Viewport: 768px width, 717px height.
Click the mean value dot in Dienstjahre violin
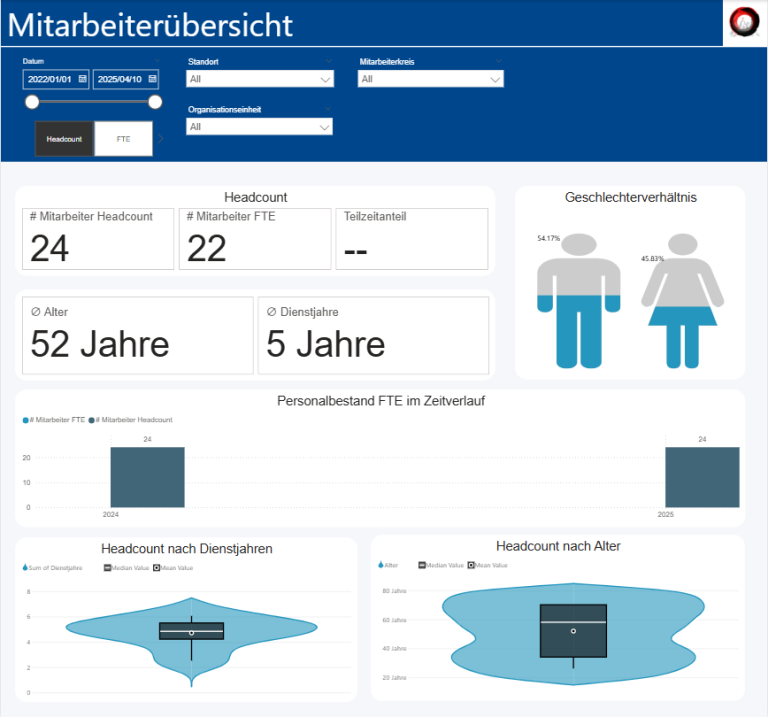(x=191, y=632)
